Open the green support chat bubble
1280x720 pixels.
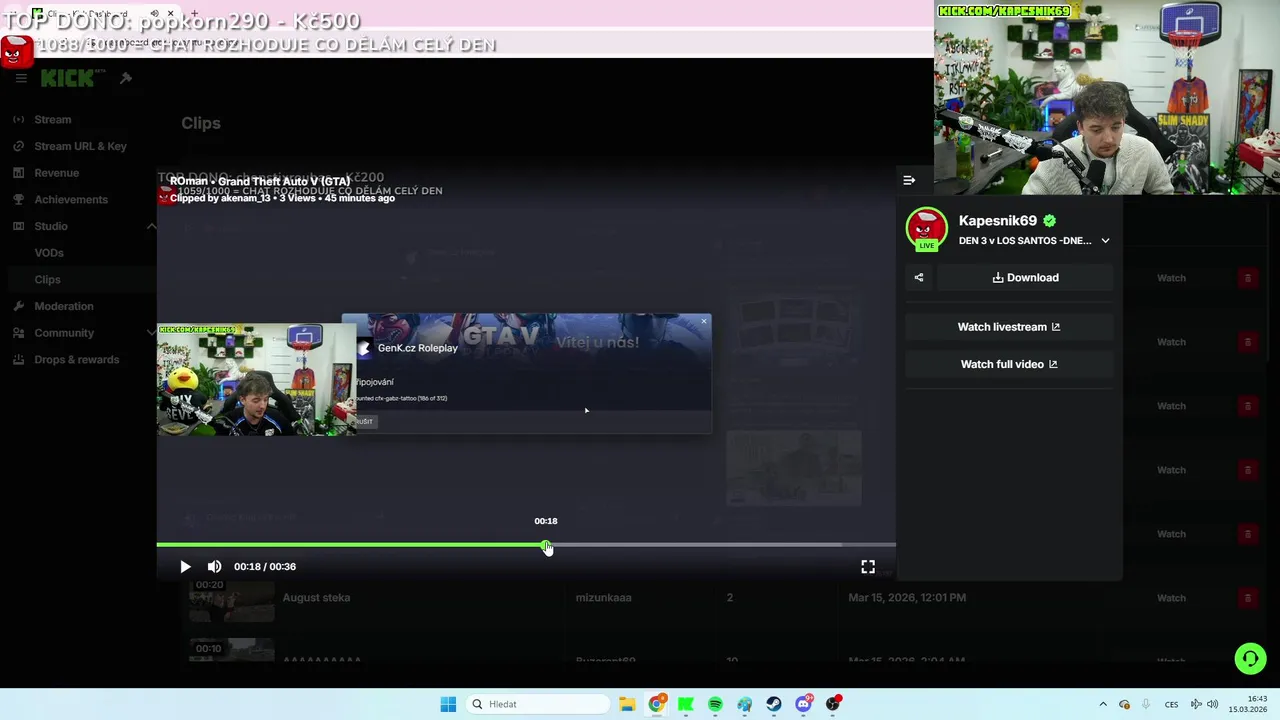point(1250,658)
